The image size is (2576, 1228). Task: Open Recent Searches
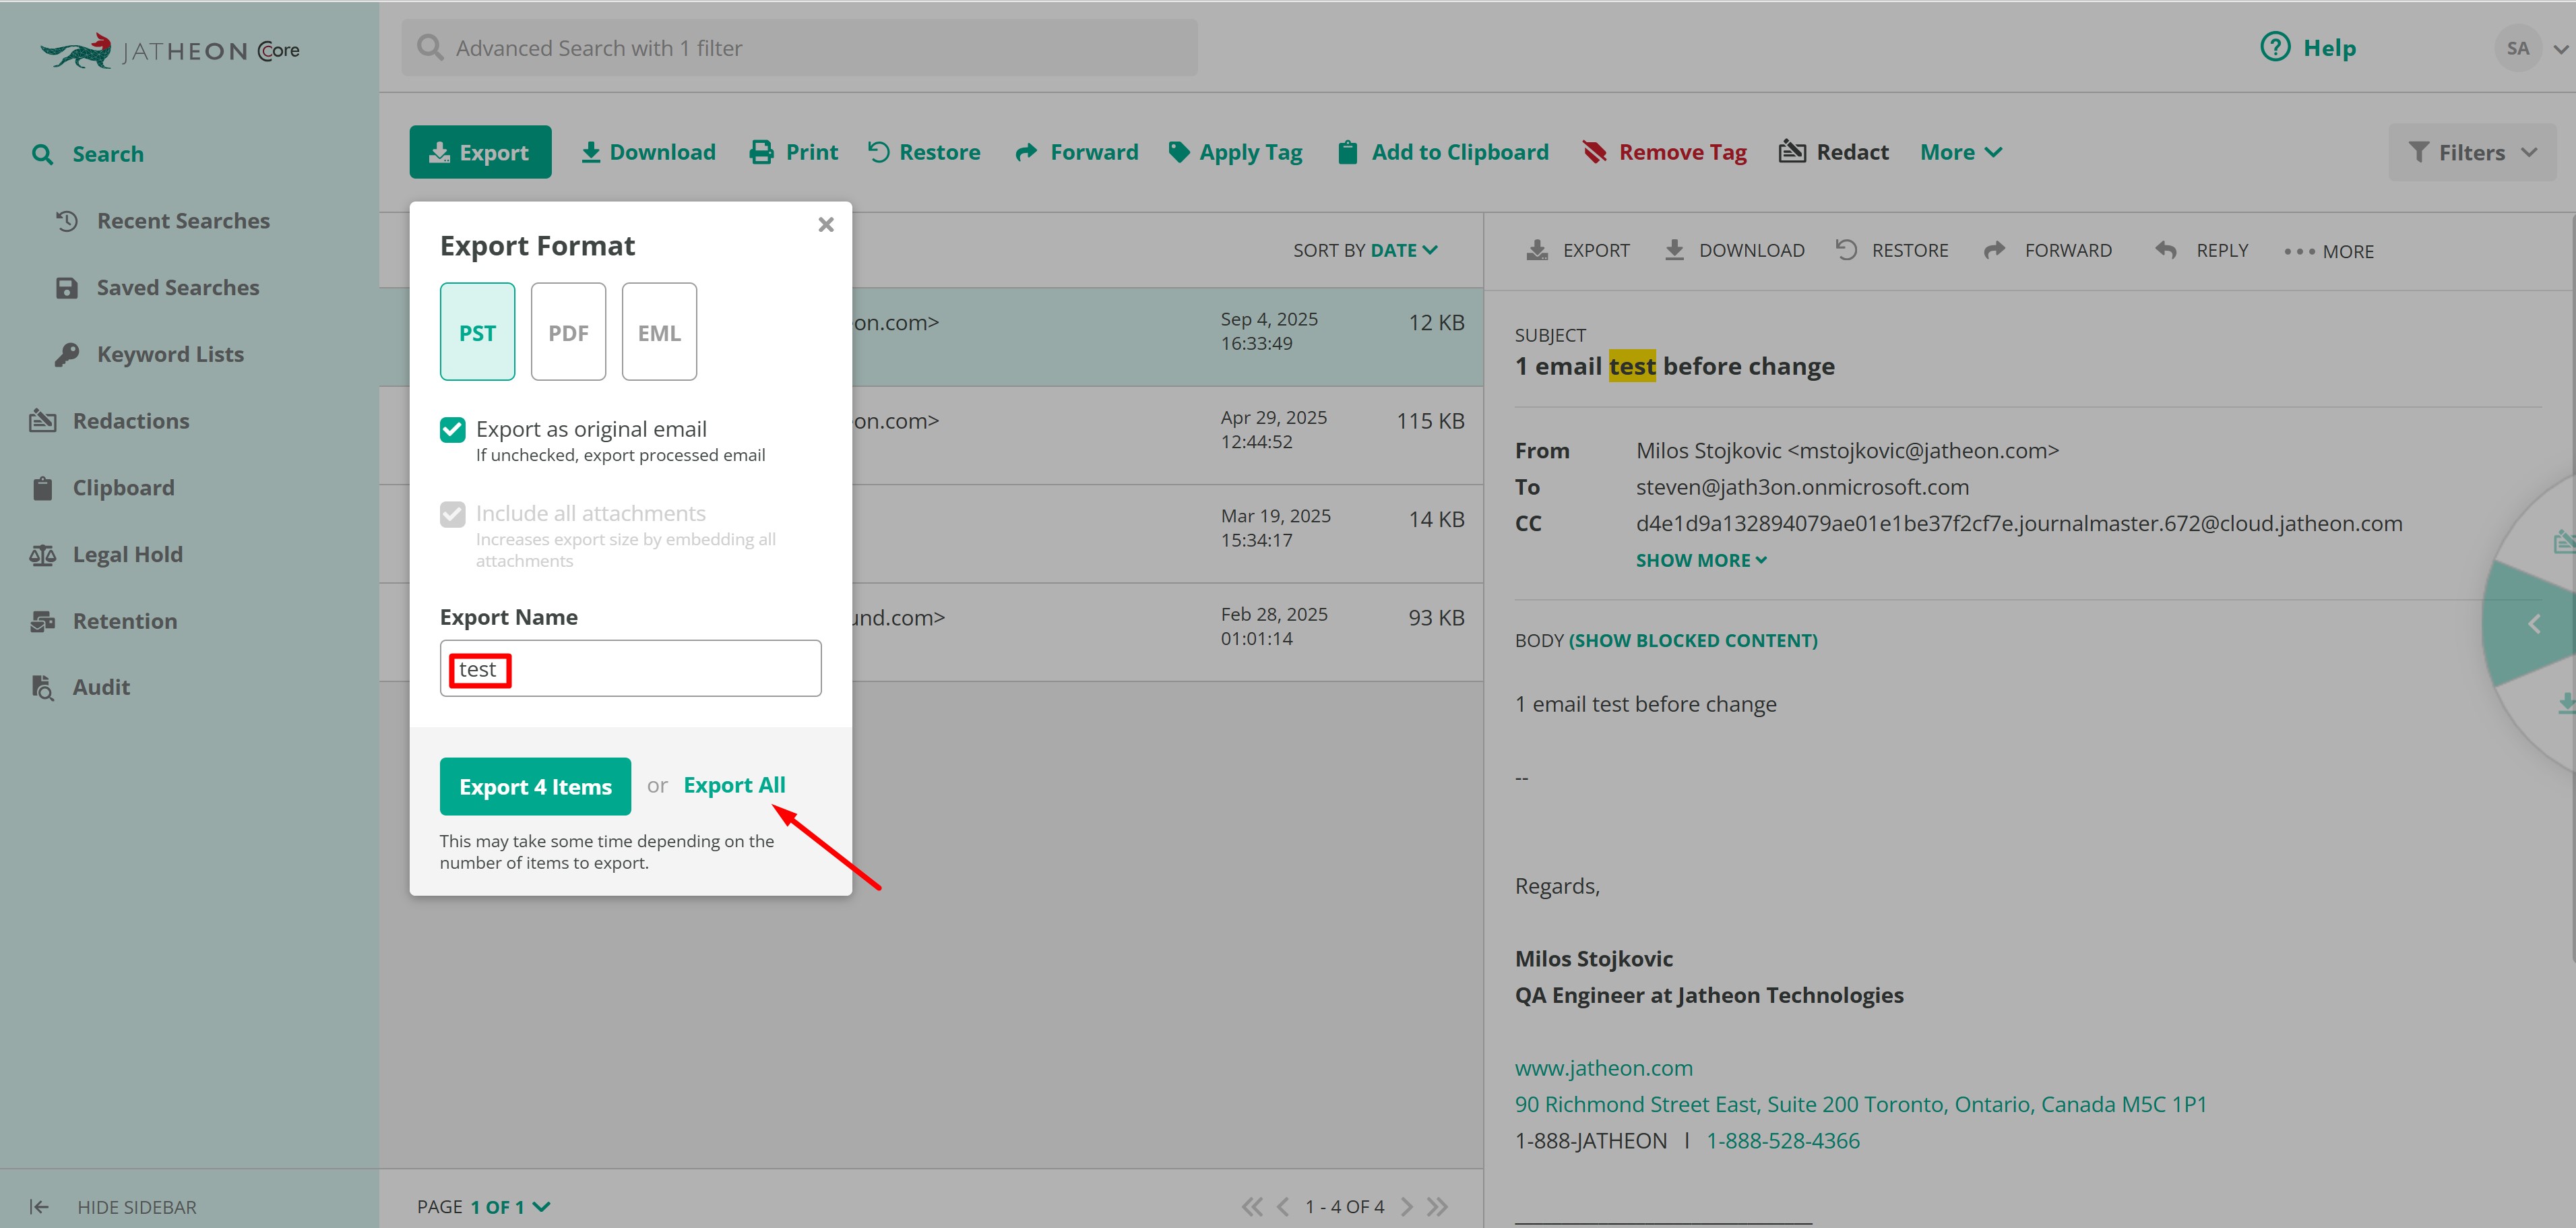pyautogui.click(x=163, y=221)
